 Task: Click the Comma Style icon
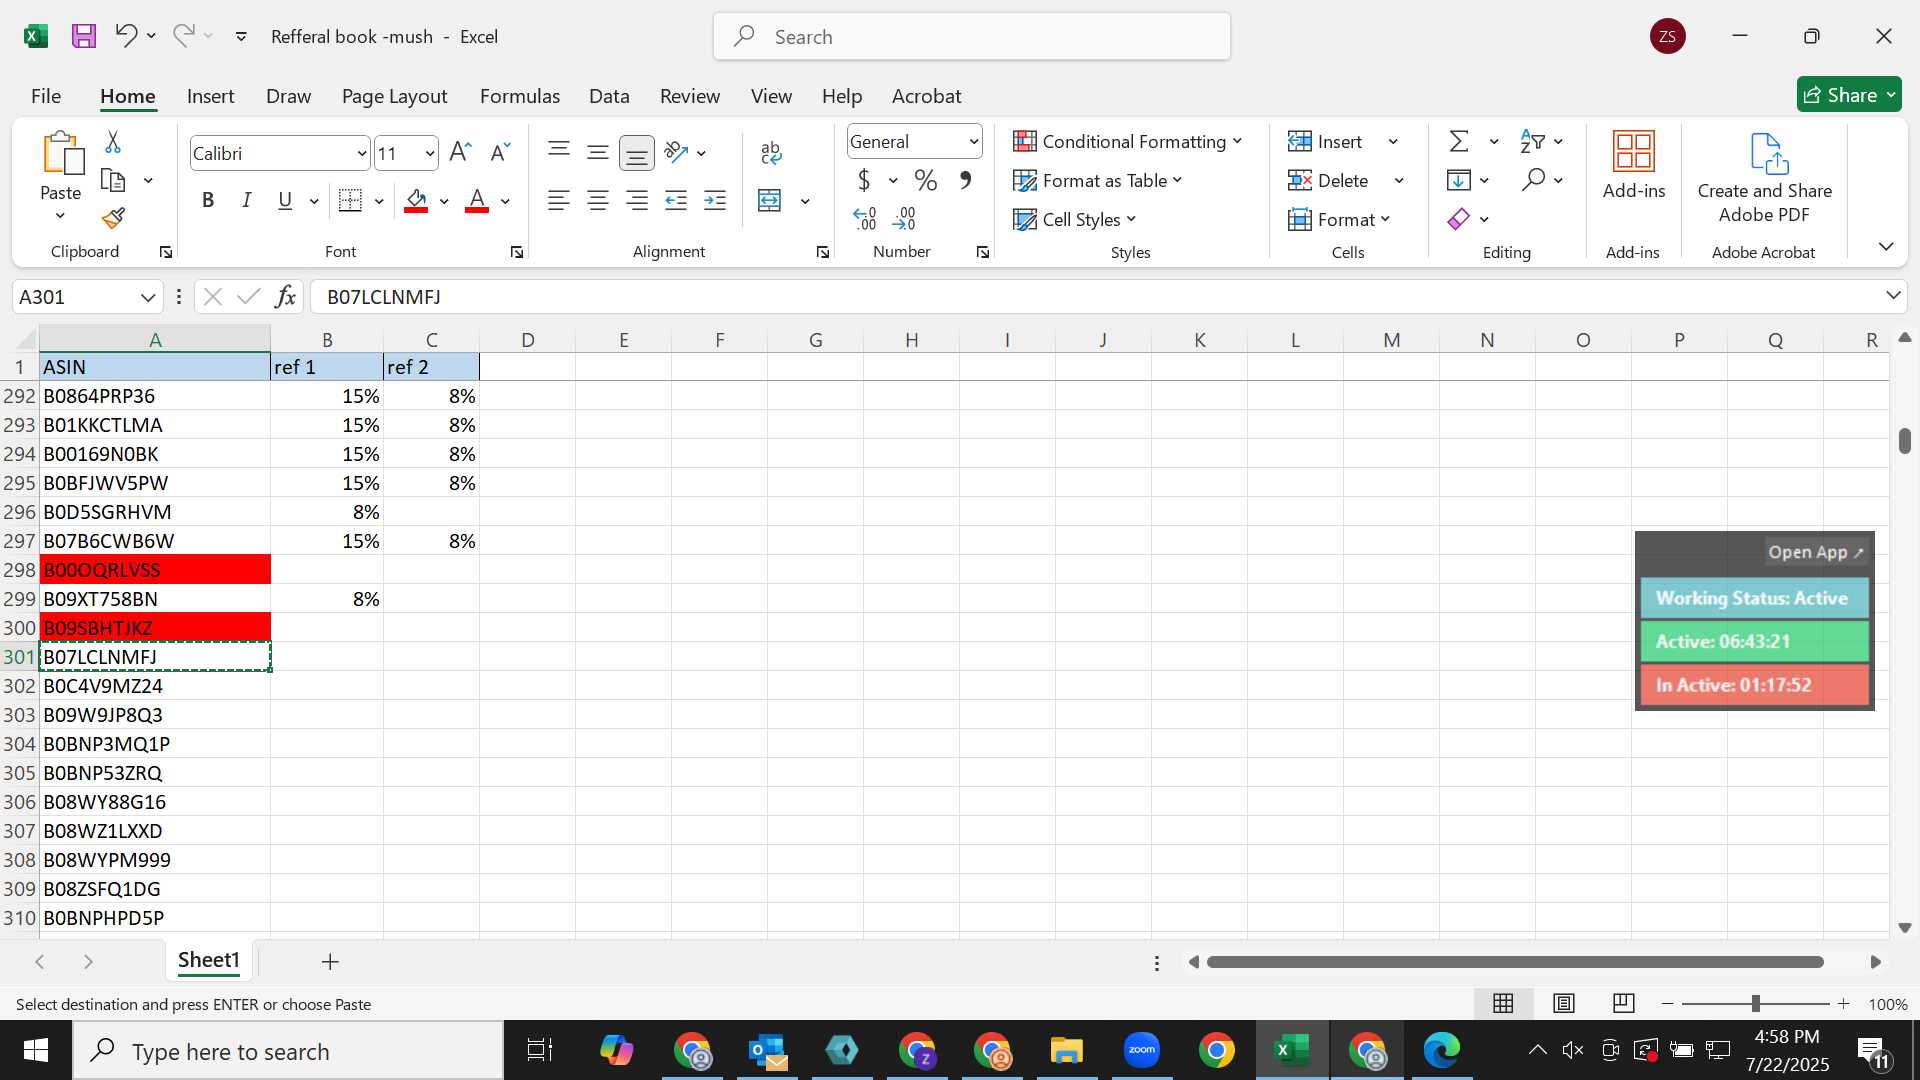pyautogui.click(x=965, y=181)
